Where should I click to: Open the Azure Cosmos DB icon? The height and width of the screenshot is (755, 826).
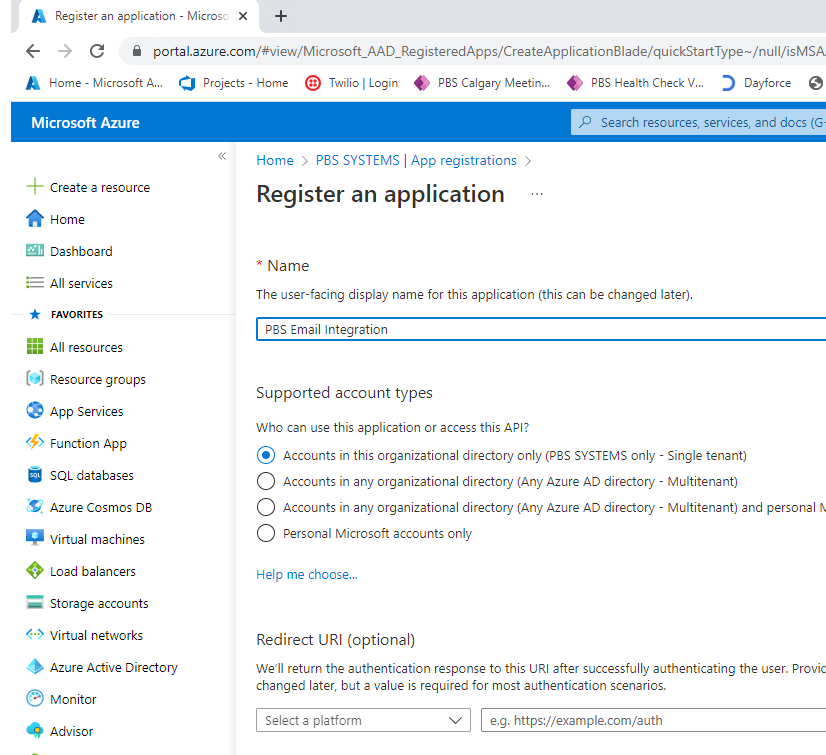coord(35,507)
